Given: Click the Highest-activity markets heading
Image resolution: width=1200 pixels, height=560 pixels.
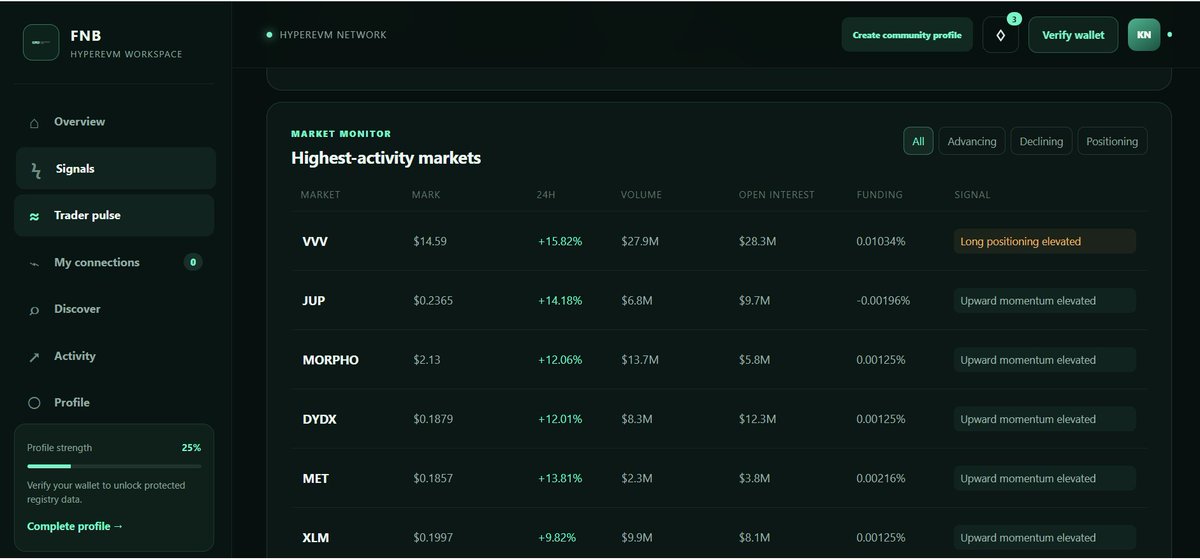Looking at the screenshot, I should [386, 158].
